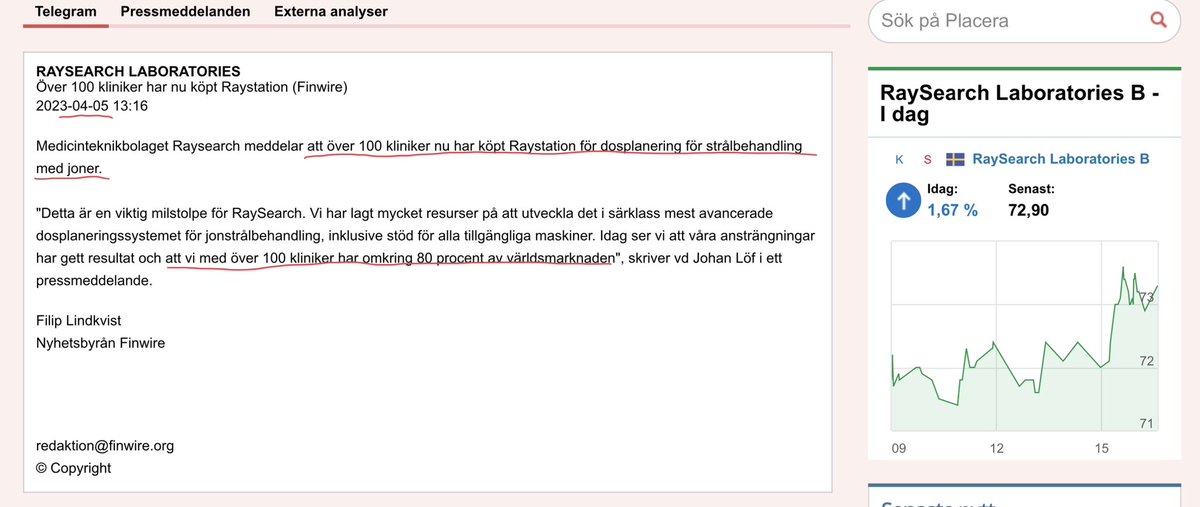Click the red S sell link
Viewport: 1200px width, 507px height.
[x=927, y=159]
